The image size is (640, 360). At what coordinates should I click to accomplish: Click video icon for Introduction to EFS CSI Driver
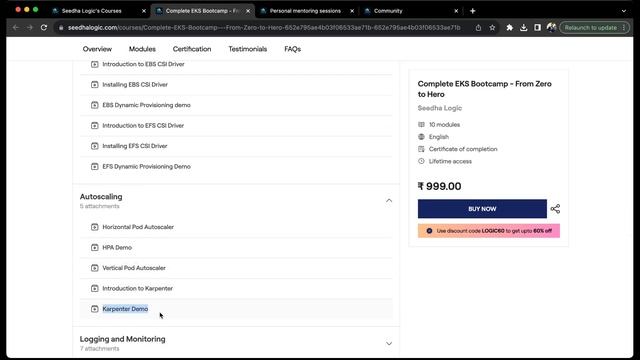(95, 125)
